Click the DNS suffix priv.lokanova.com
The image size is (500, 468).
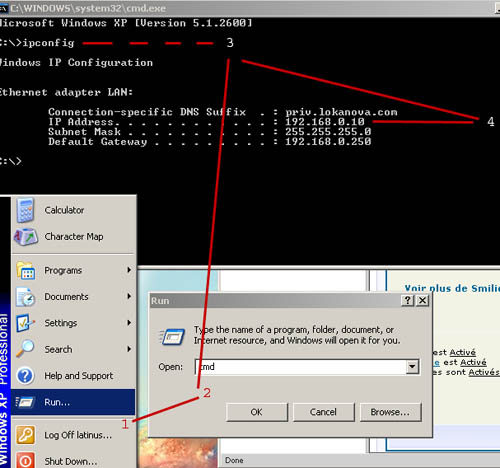pyautogui.click(x=341, y=112)
